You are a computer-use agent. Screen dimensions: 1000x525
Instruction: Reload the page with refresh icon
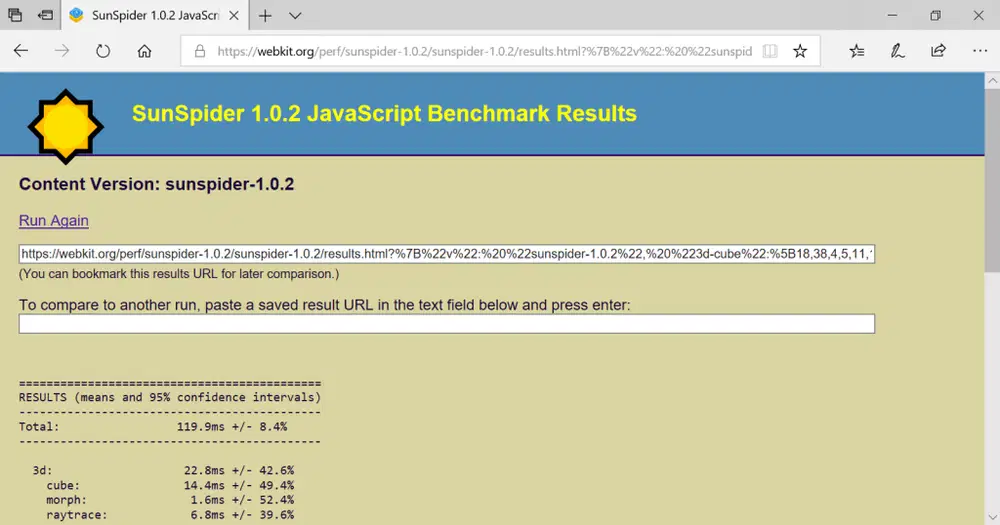pyautogui.click(x=103, y=51)
